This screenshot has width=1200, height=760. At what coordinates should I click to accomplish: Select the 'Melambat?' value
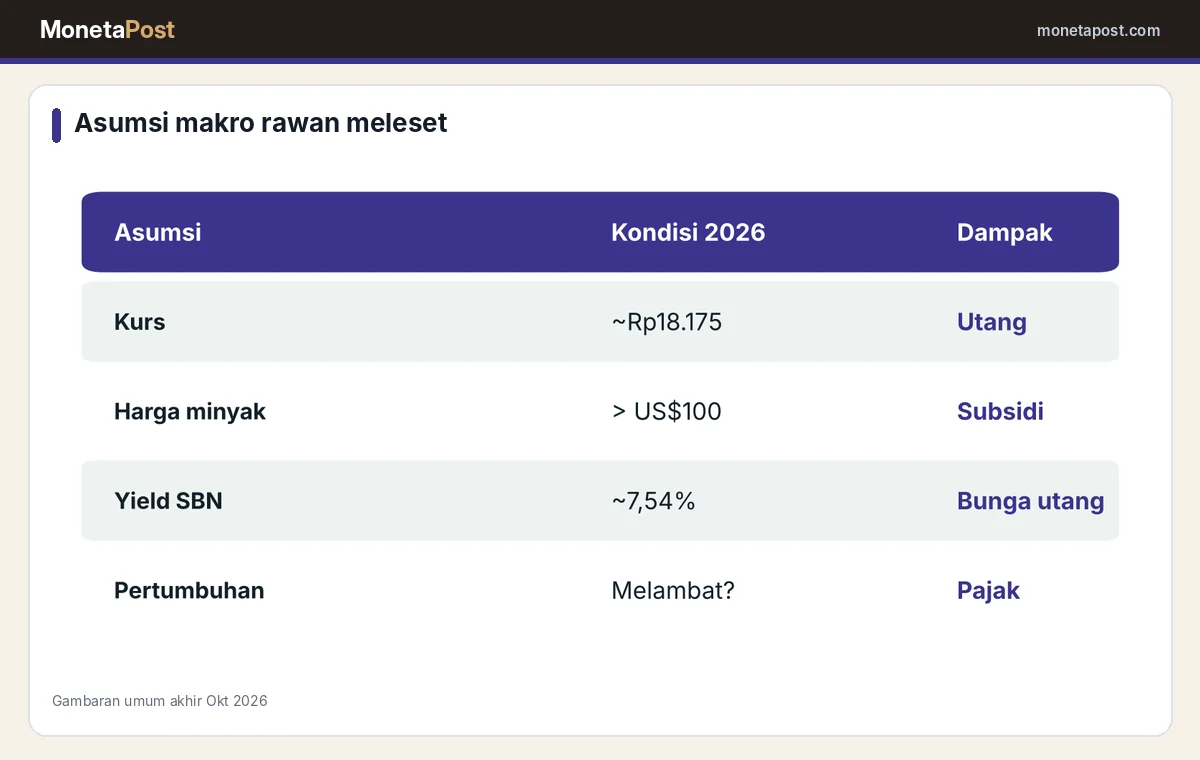coord(673,590)
